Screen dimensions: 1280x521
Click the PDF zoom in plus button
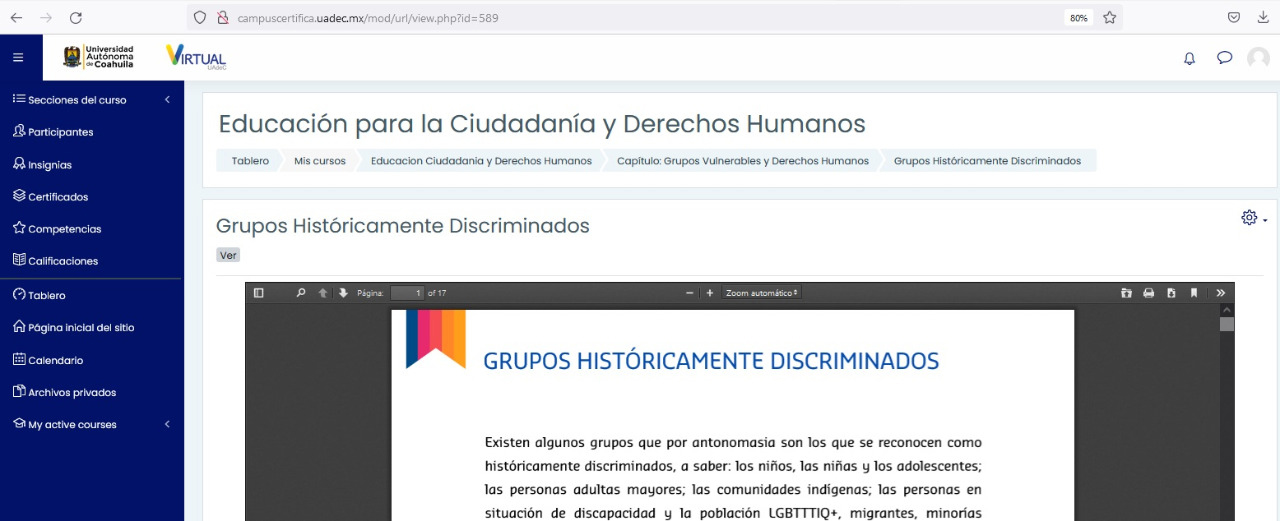click(x=710, y=293)
